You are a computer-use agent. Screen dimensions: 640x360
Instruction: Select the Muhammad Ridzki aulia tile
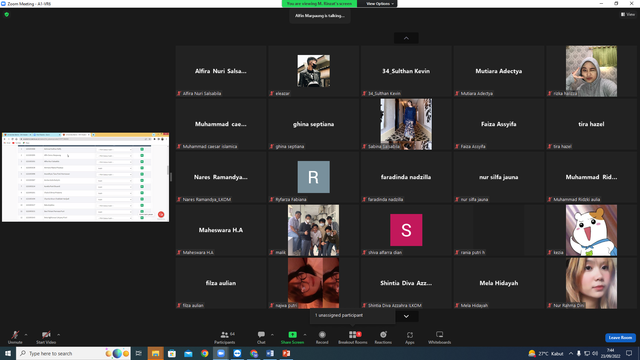click(x=591, y=177)
